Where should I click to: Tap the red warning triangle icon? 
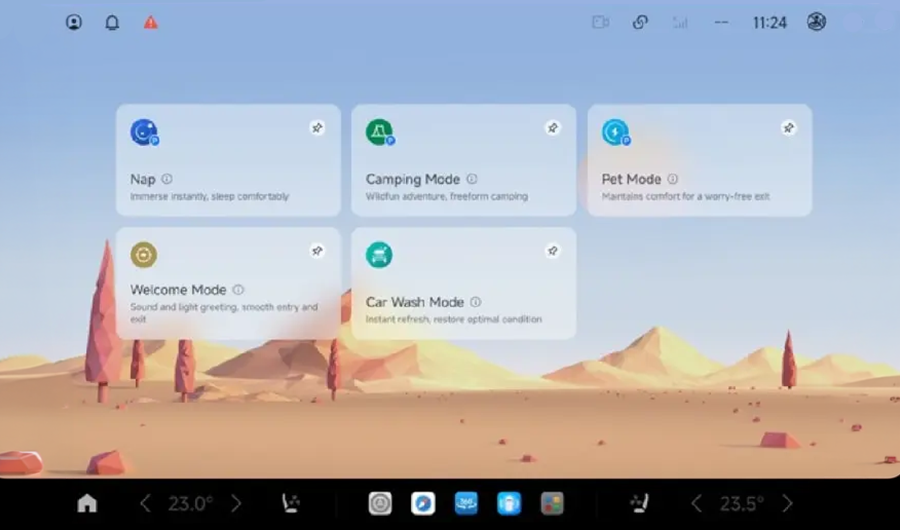pos(150,22)
